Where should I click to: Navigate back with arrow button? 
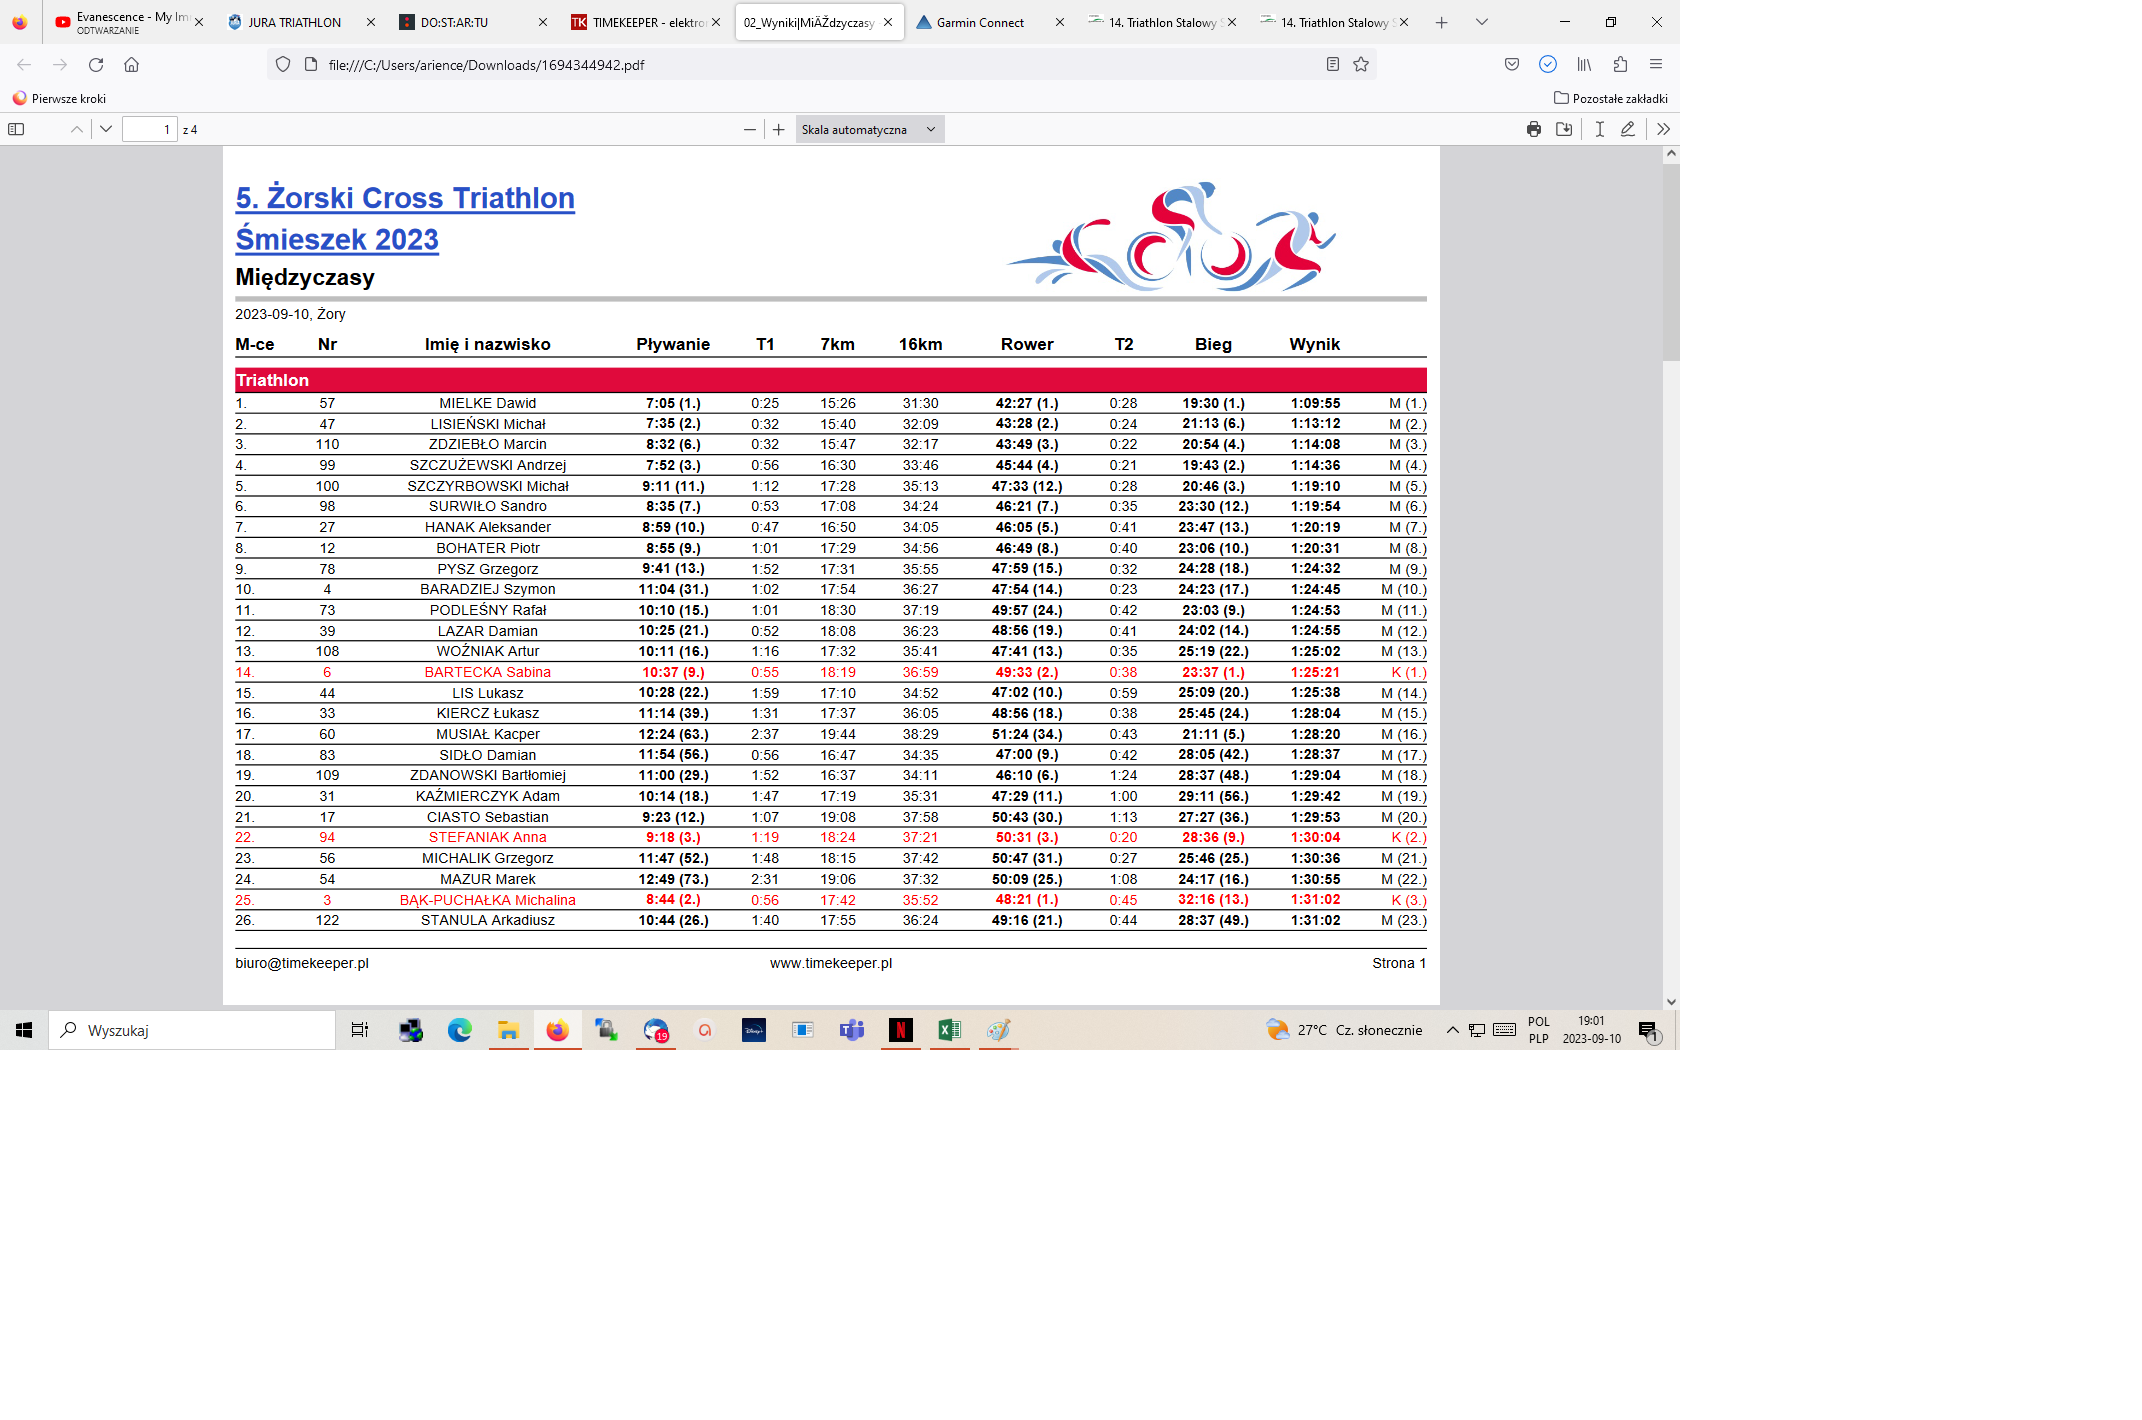24,65
